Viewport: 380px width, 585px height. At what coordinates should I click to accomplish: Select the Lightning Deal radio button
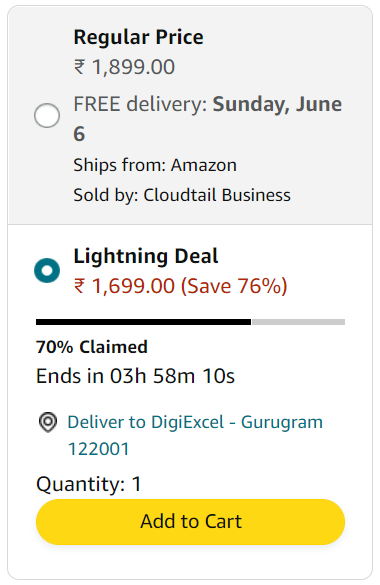[x=47, y=270]
